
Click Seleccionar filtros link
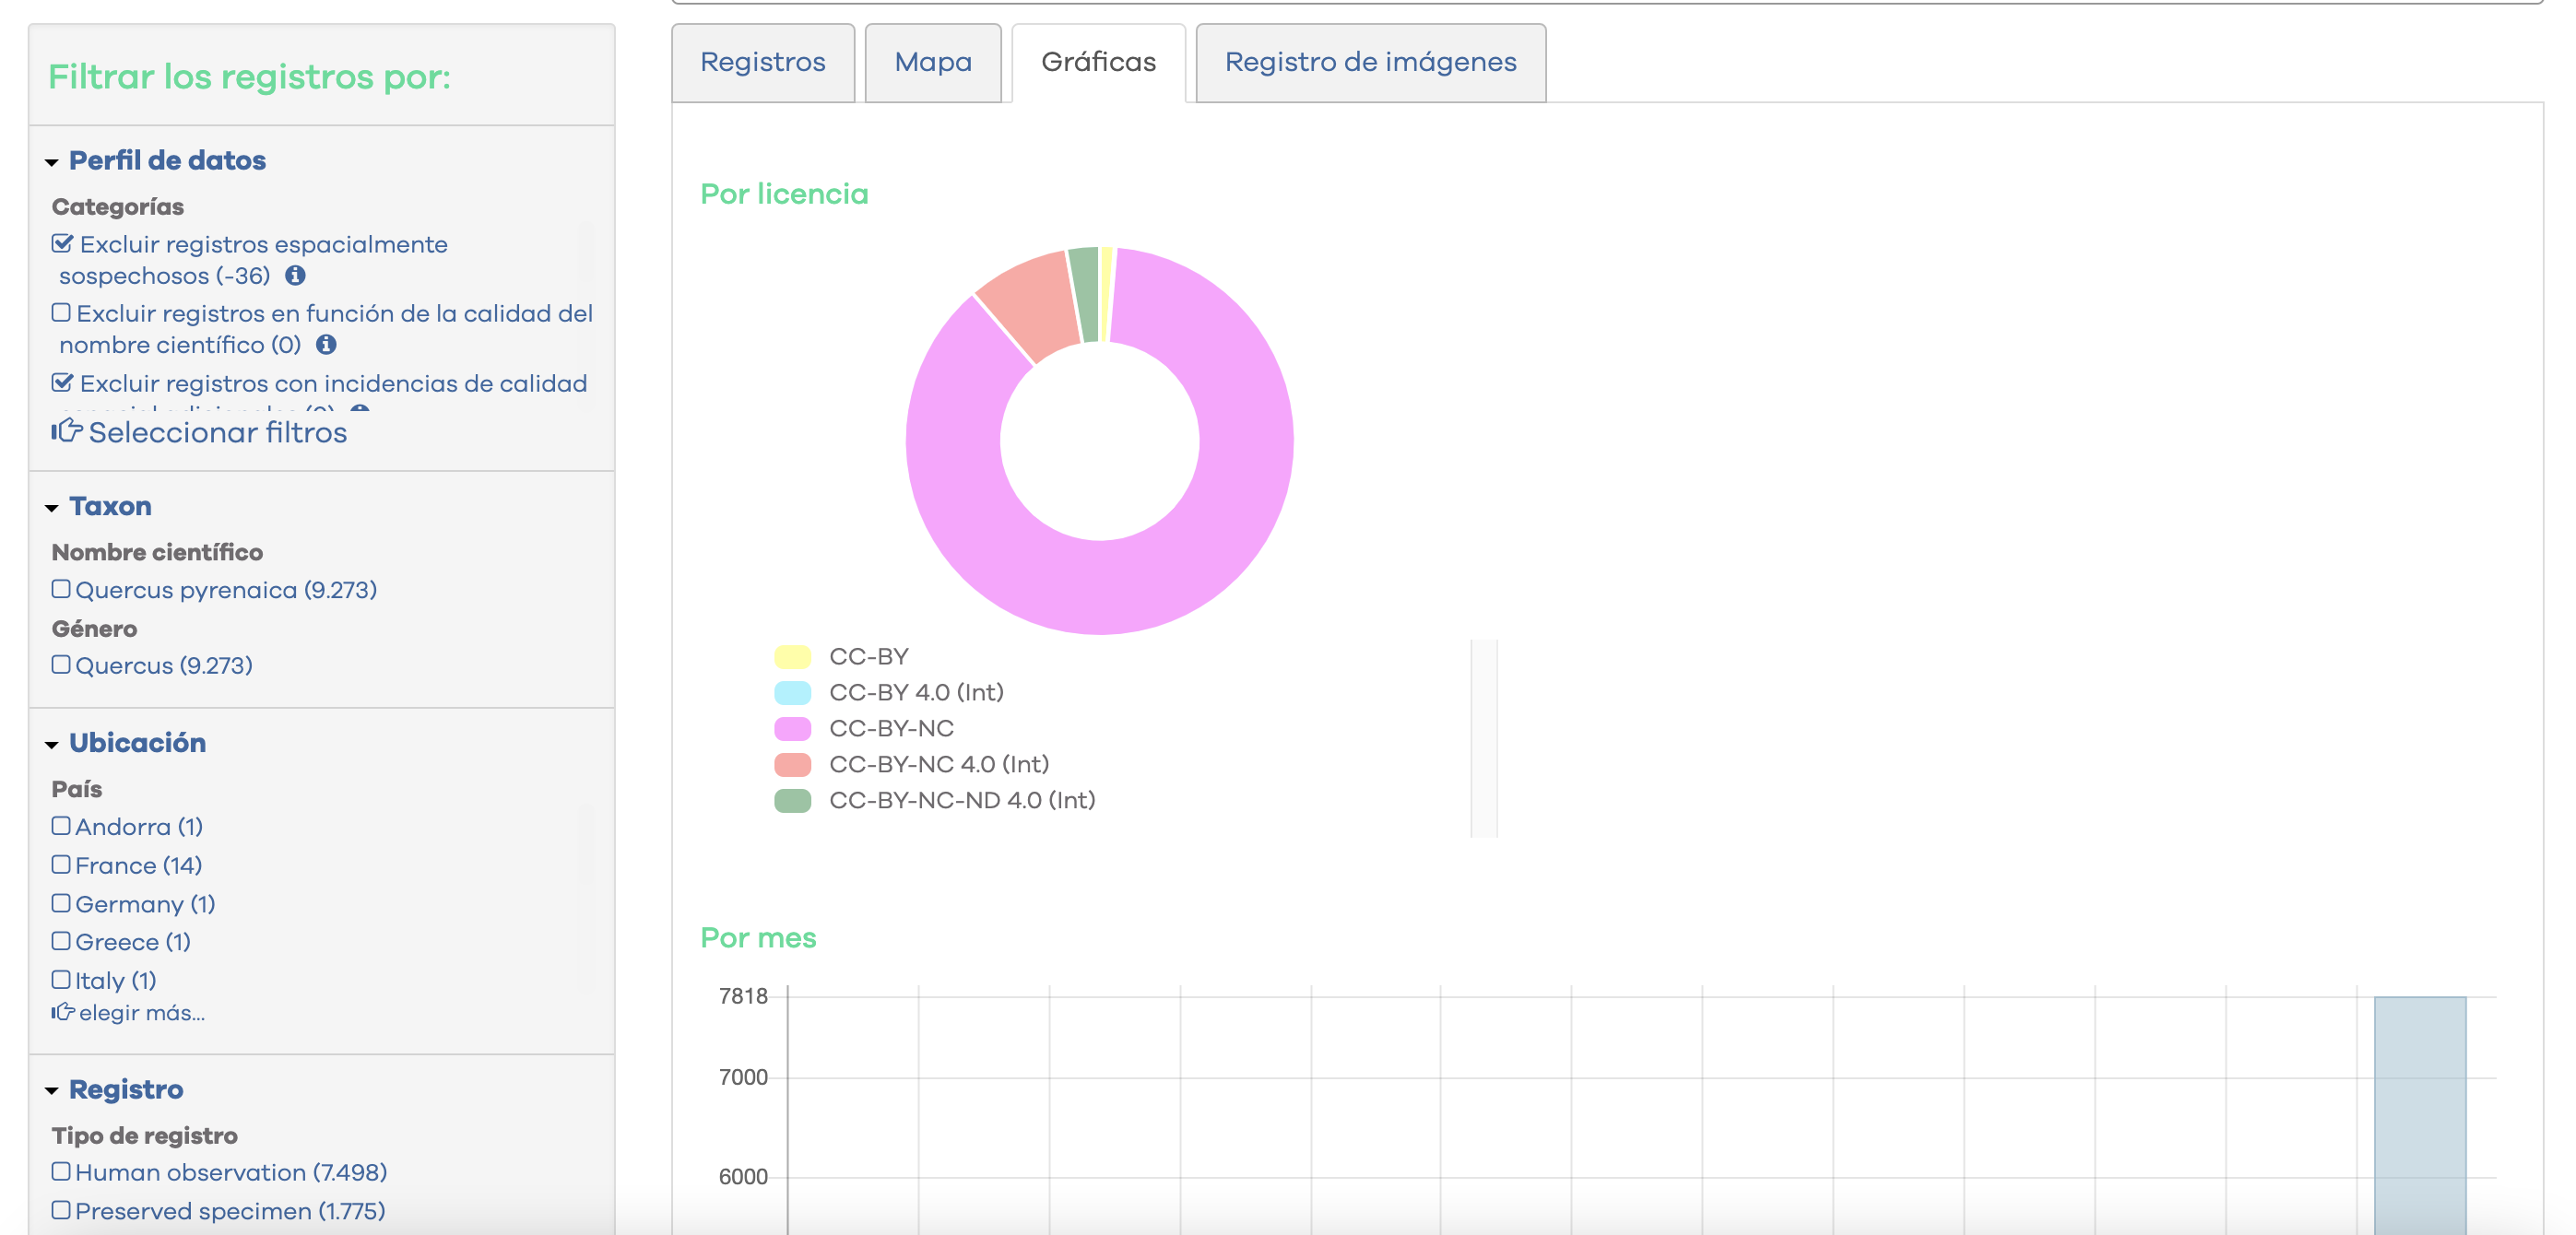pos(217,432)
